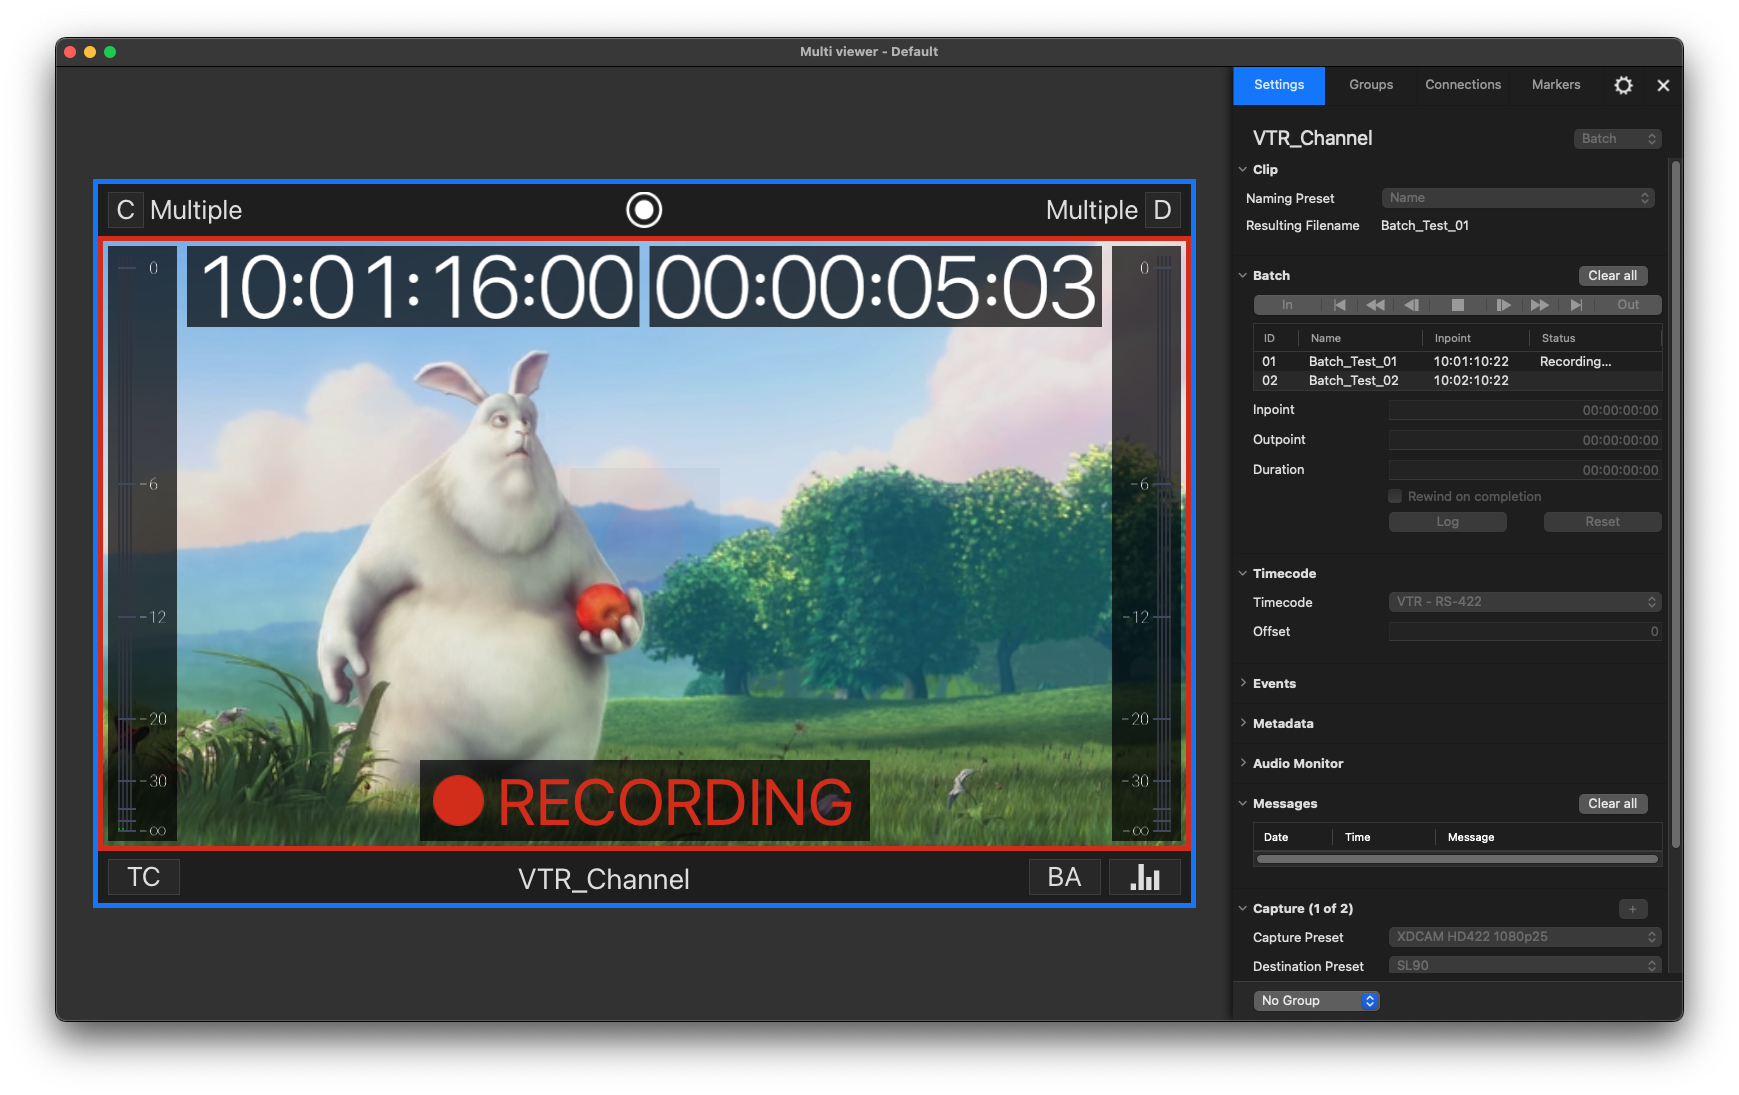The width and height of the screenshot is (1739, 1095).
Task: Toggle the TC overlay button
Action: point(144,877)
